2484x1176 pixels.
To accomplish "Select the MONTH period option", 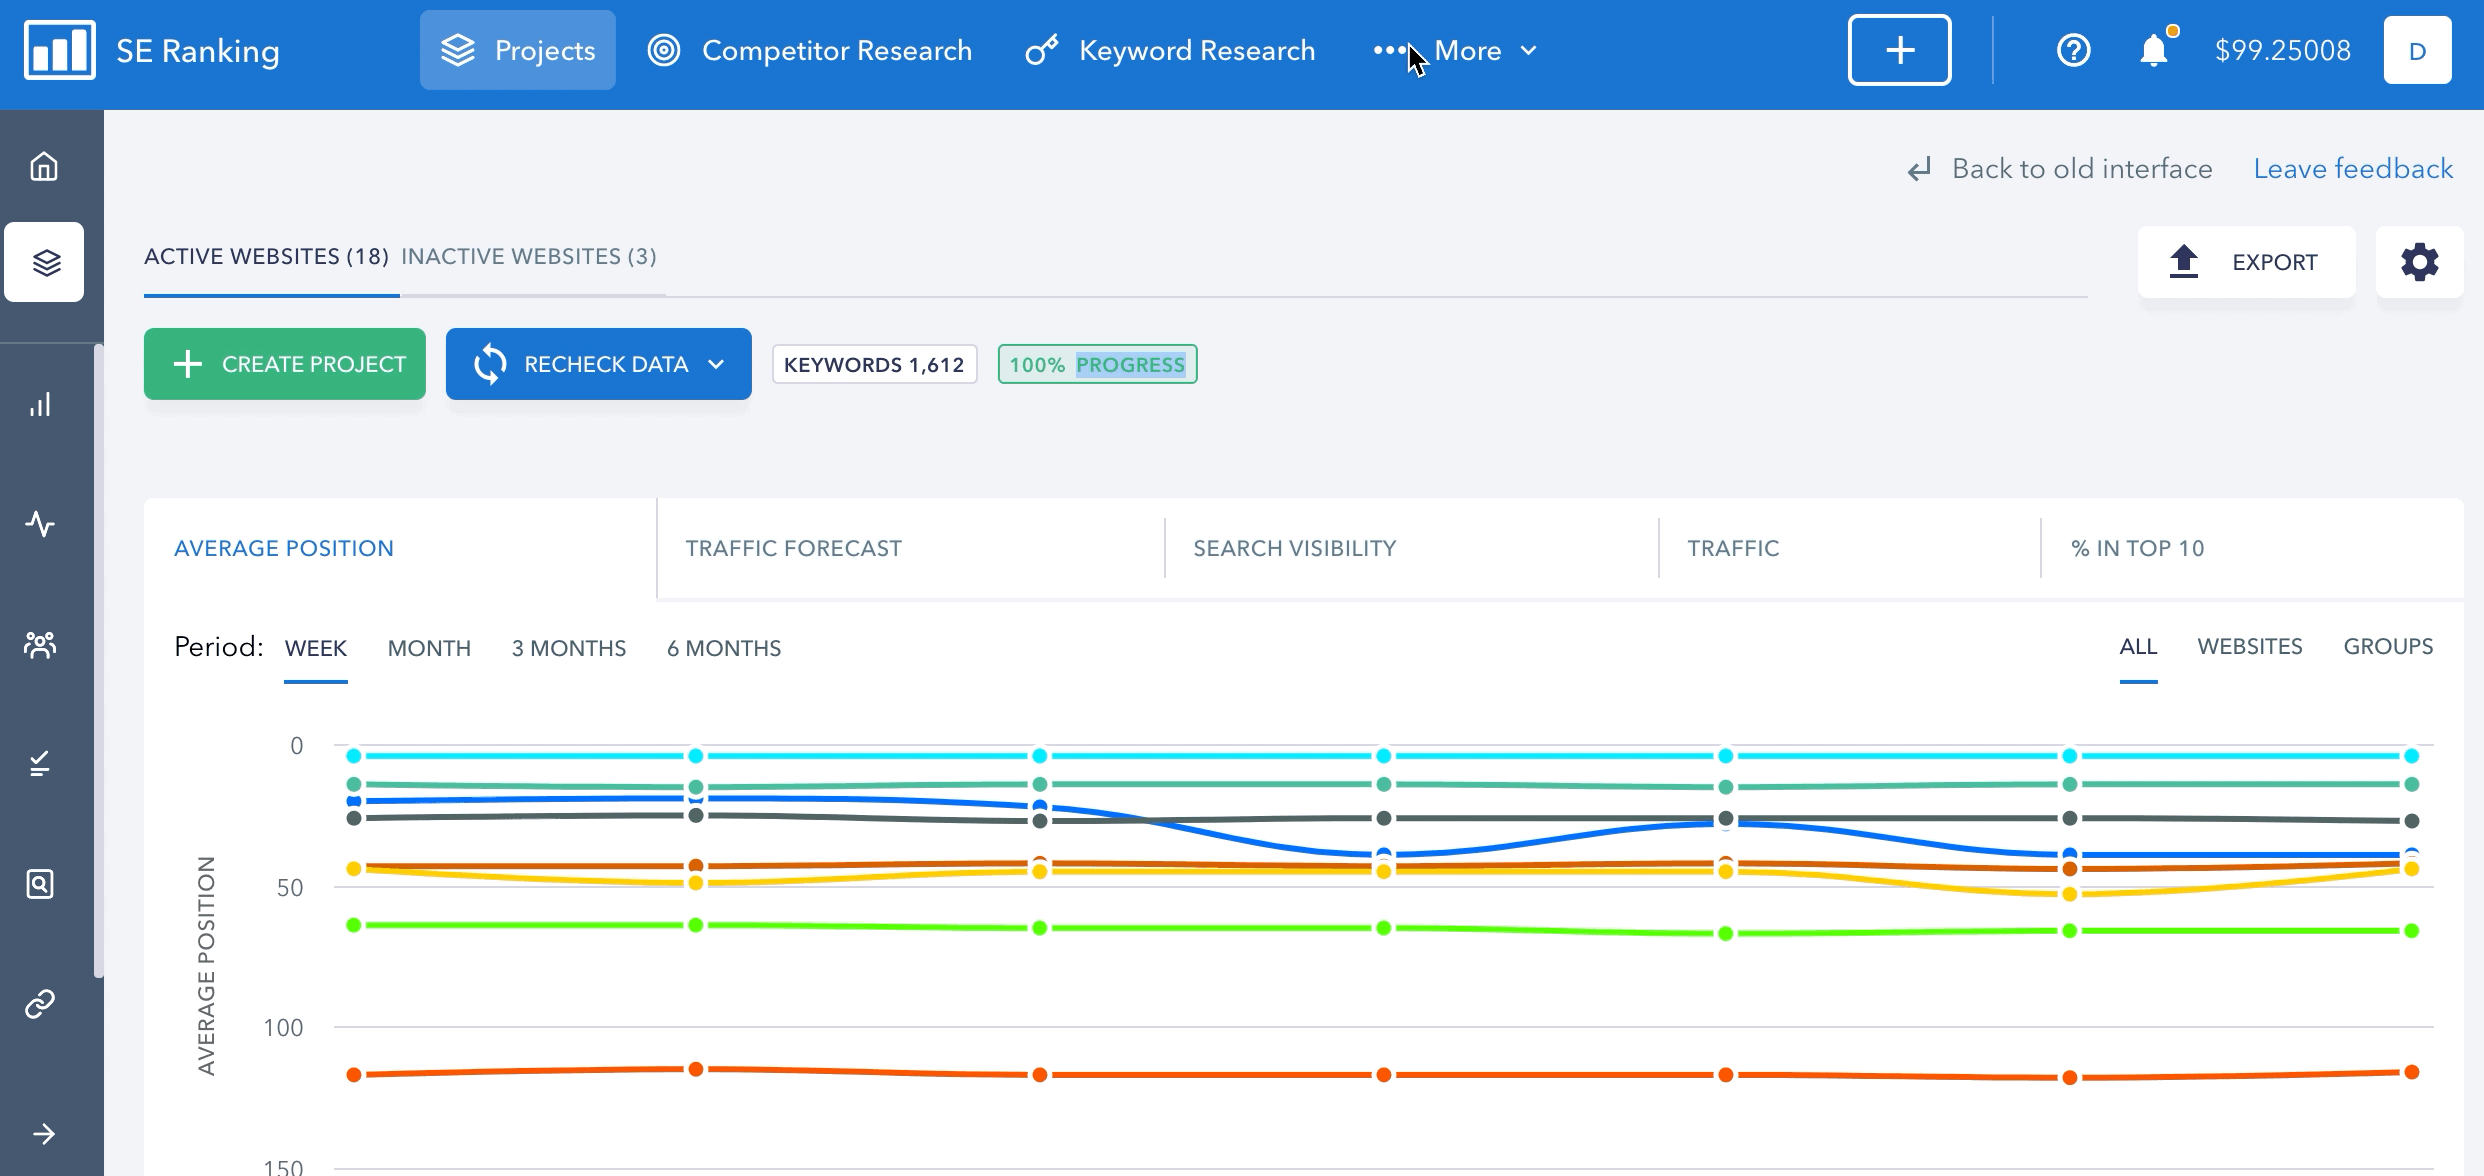I will 429,648.
